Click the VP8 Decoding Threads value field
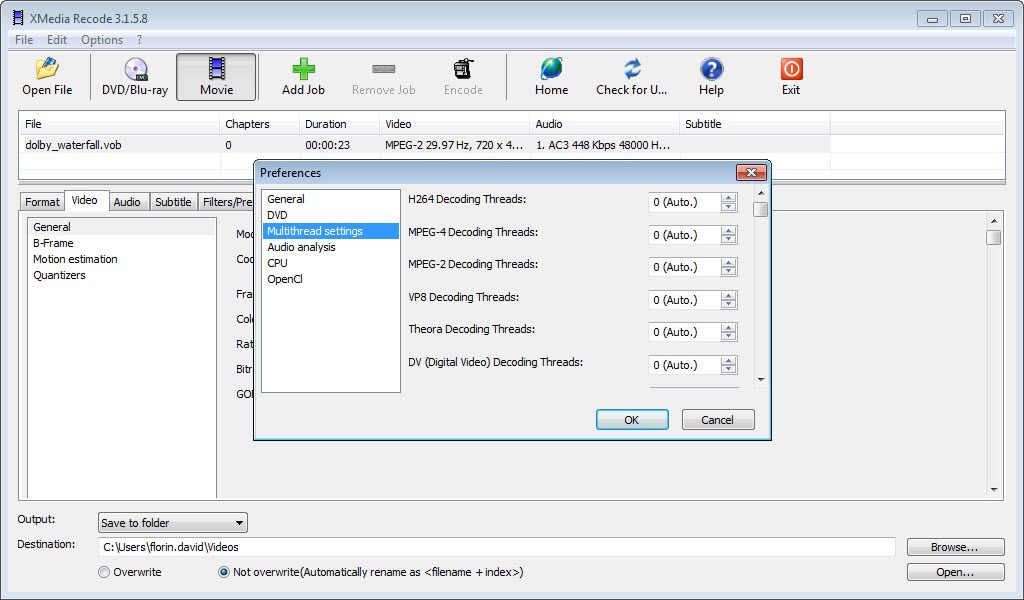 pos(684,300)
